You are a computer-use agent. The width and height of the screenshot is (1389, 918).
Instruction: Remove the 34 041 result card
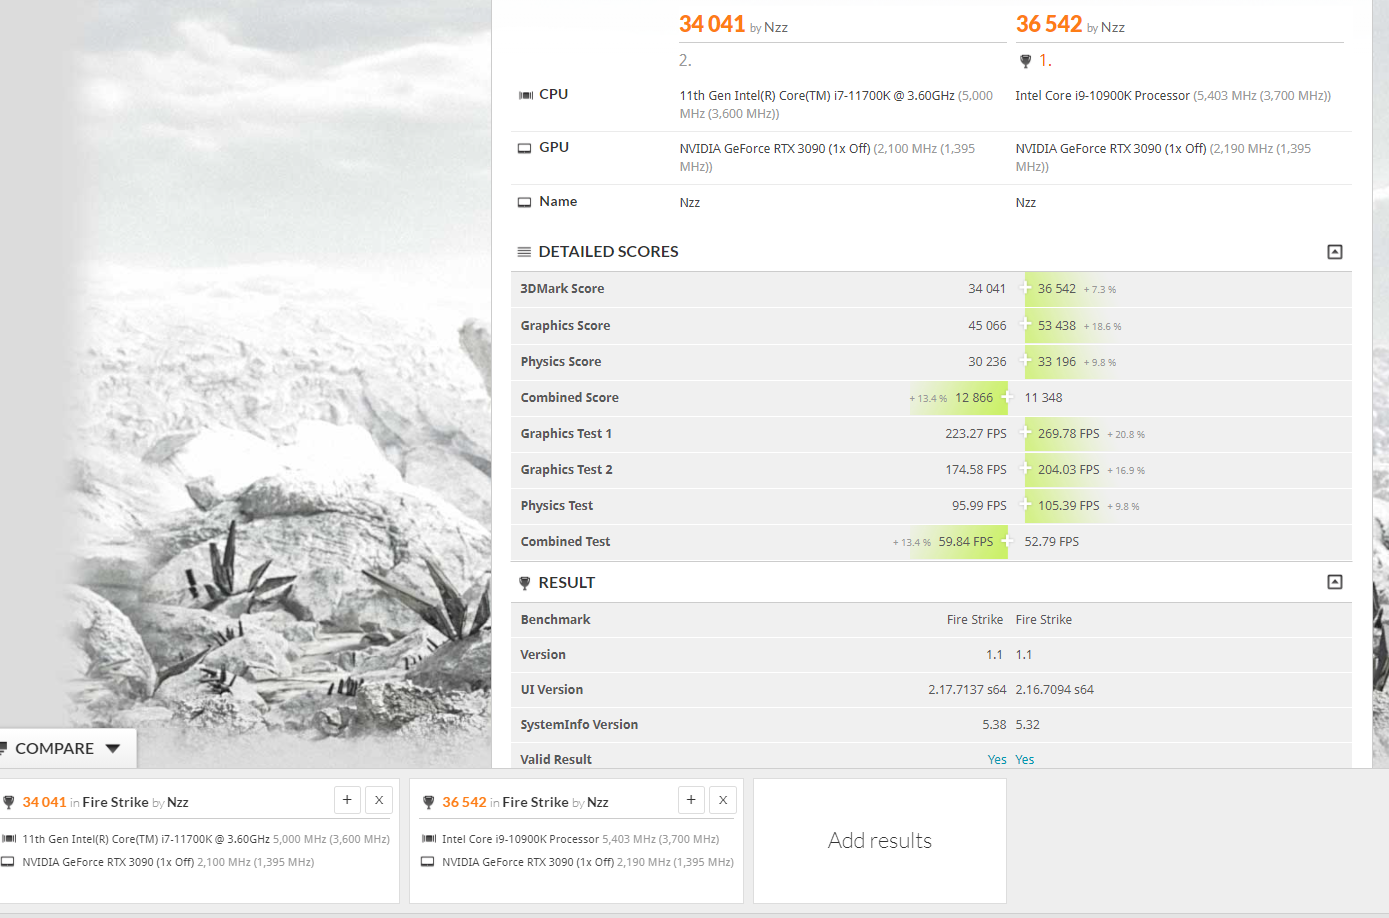[379, 800]
